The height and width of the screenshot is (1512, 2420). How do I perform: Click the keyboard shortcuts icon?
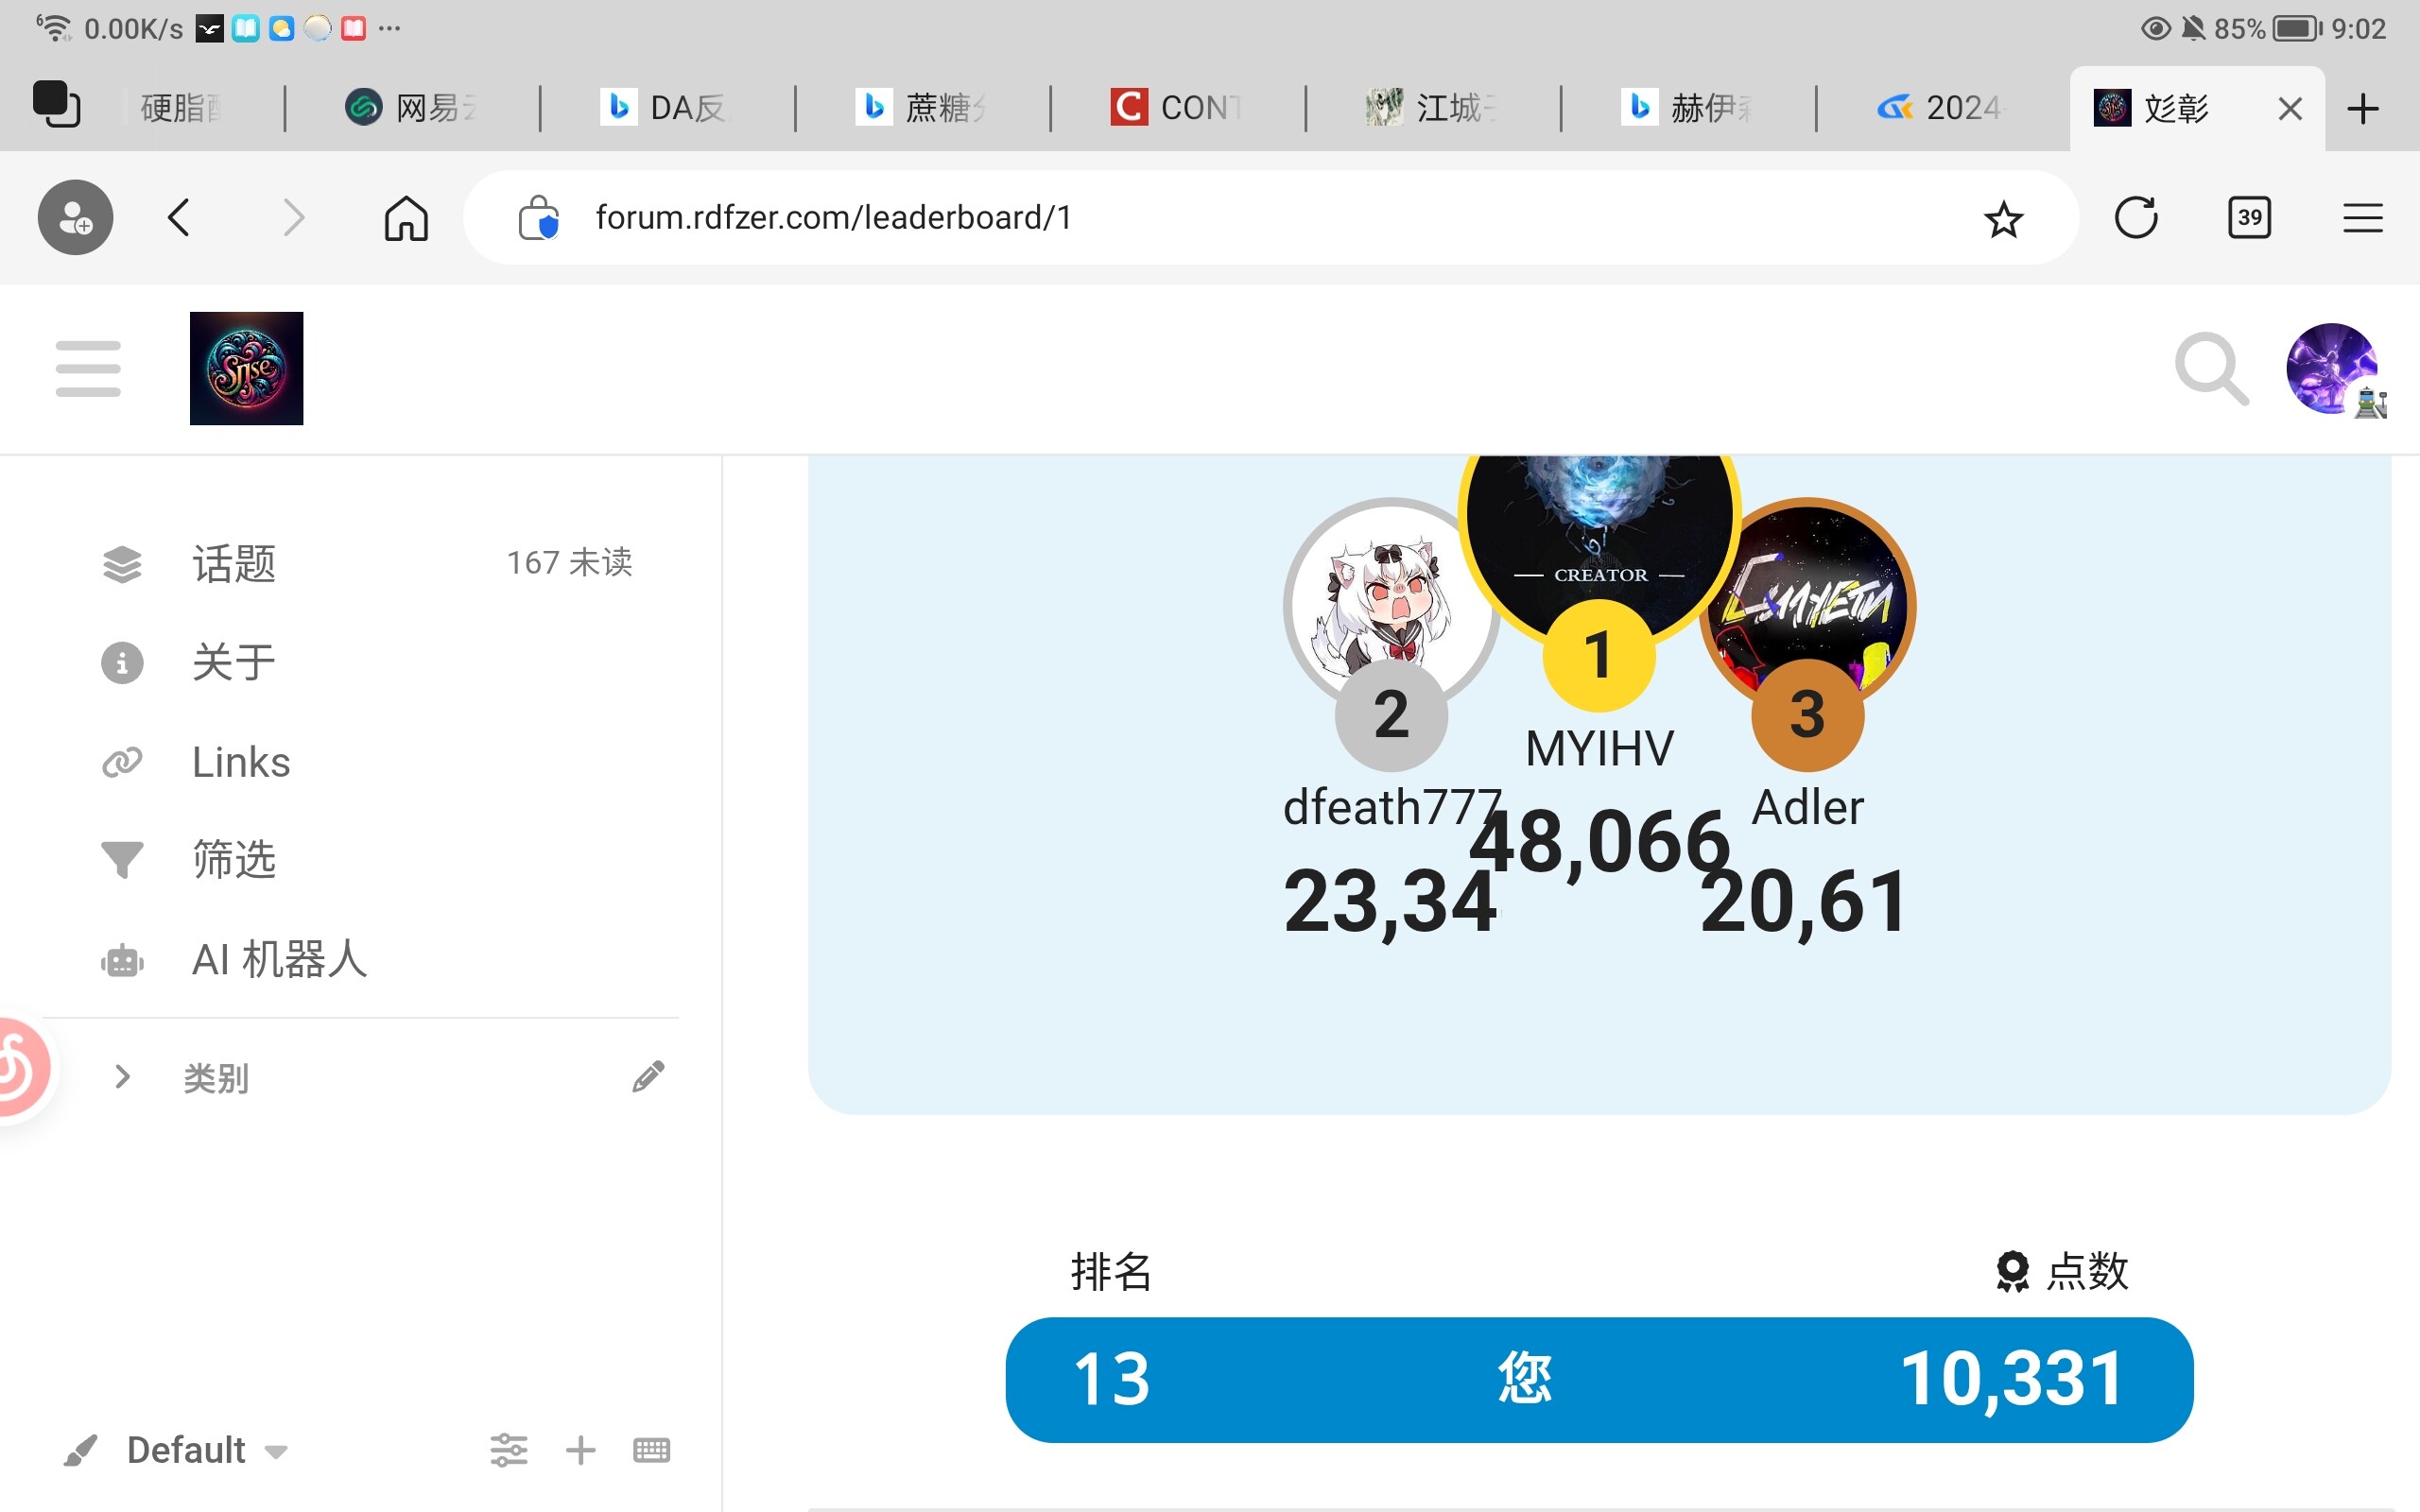[x=652, y=1449]
